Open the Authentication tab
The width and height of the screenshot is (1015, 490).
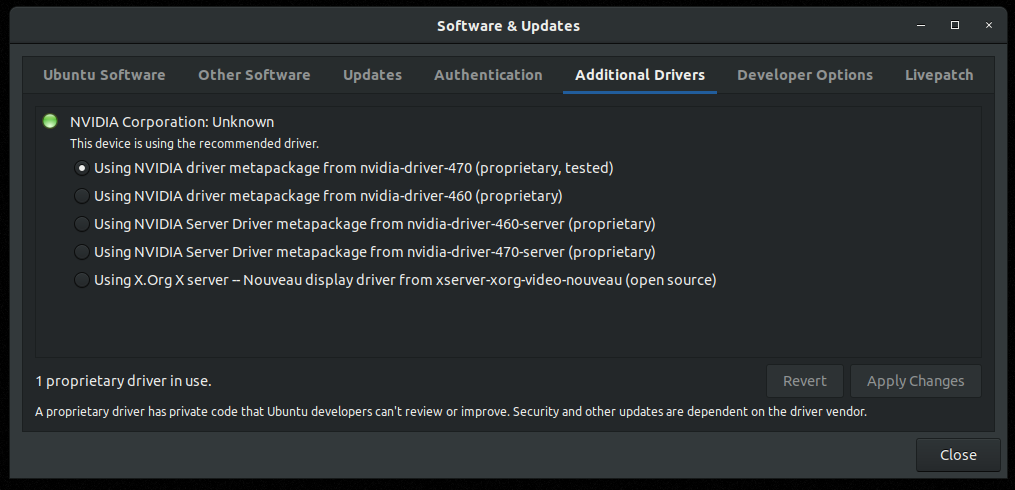488,75
